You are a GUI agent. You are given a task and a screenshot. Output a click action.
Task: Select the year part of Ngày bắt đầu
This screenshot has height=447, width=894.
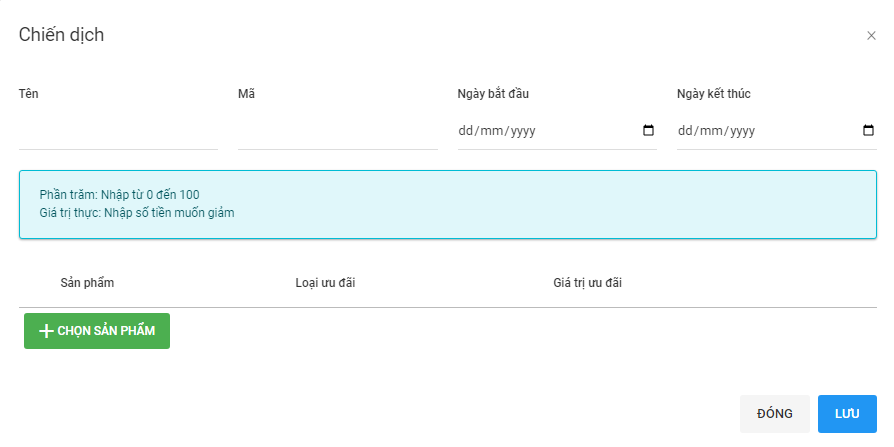click(x=523, y=131)
